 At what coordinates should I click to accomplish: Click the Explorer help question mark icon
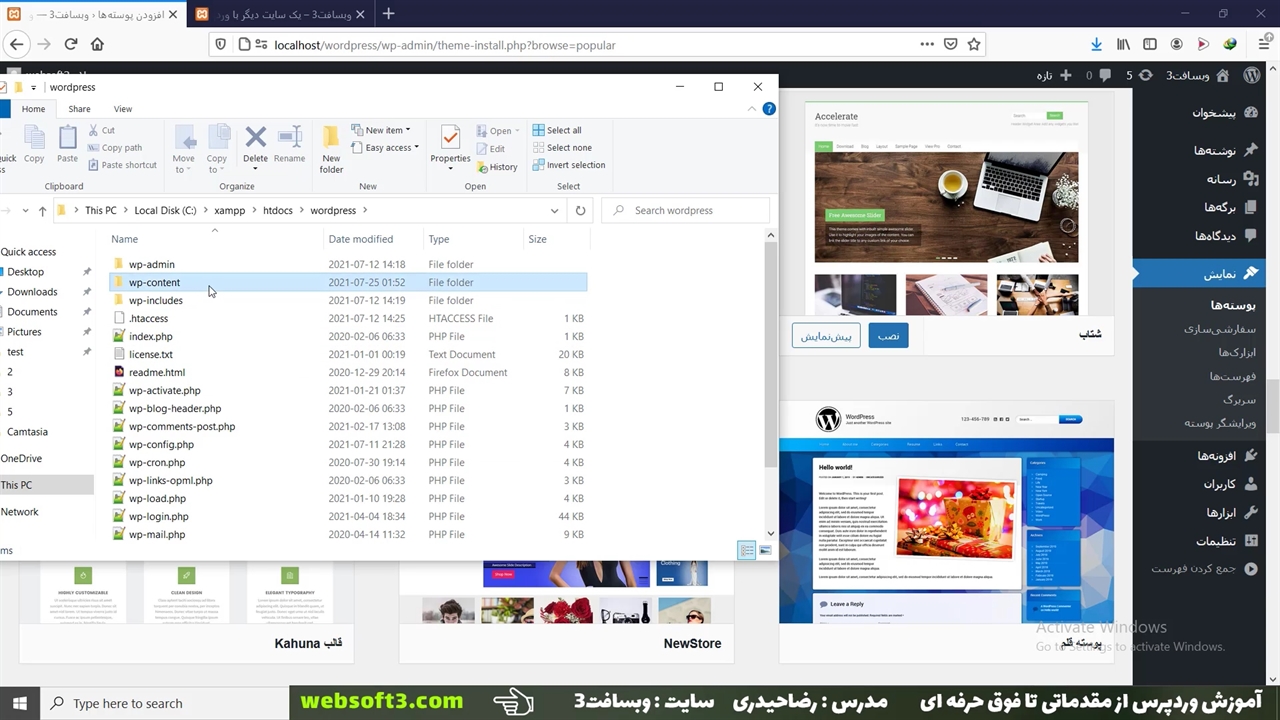[769, 109]
